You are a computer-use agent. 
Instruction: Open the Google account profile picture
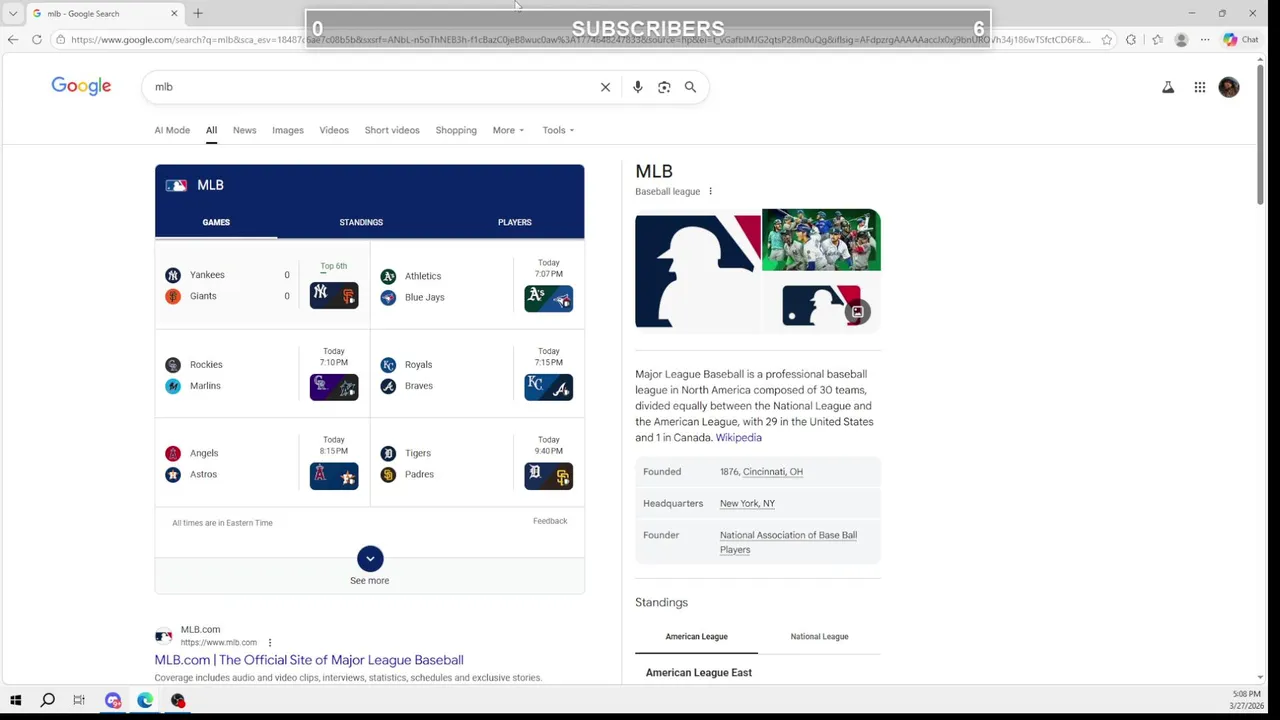1229,87
